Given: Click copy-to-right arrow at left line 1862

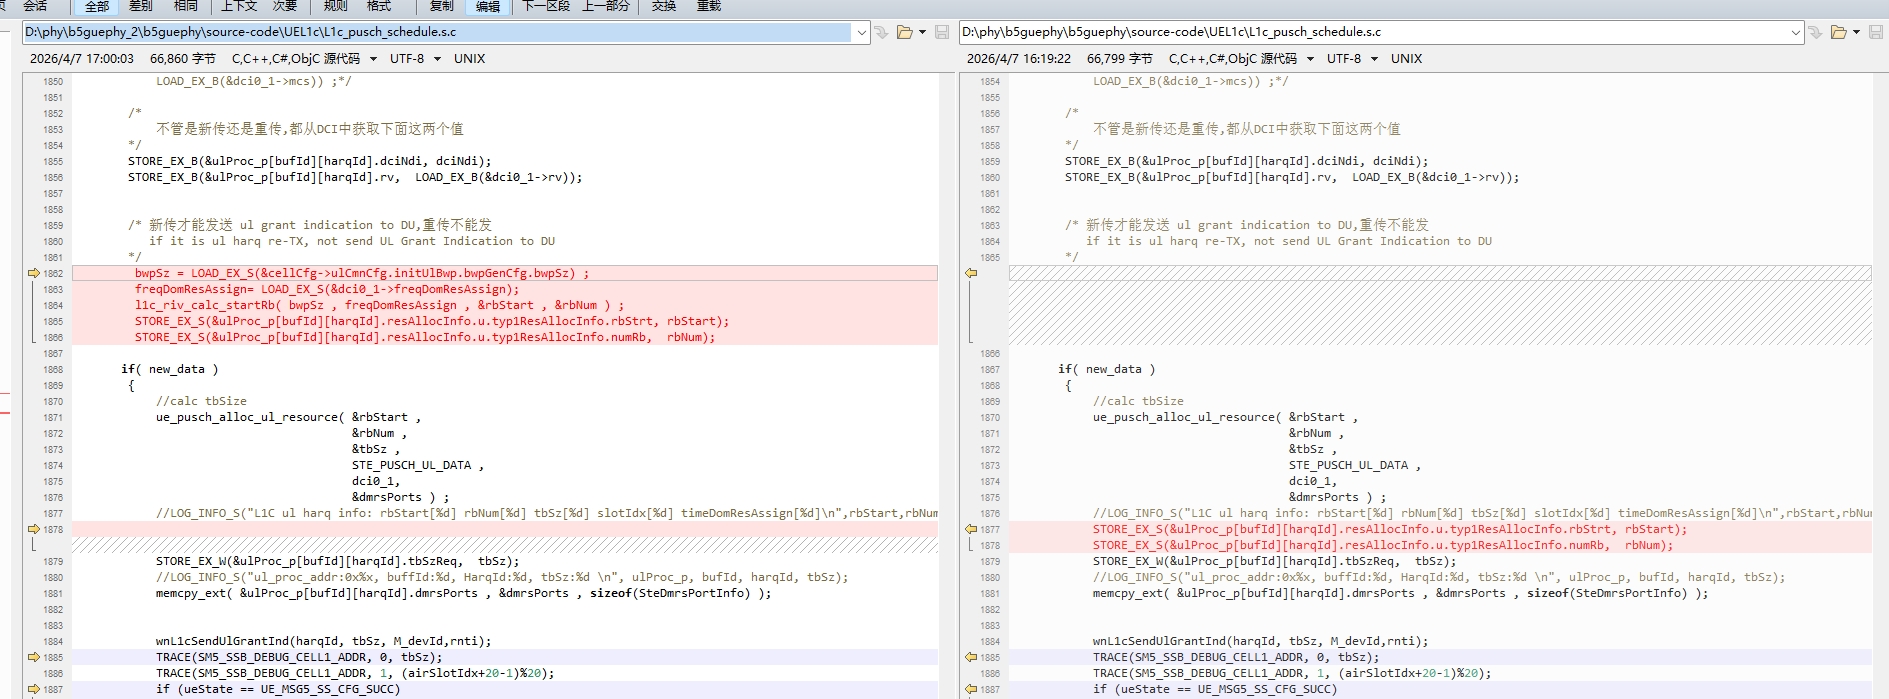Looking at the screenshot, I should point(33,273).
